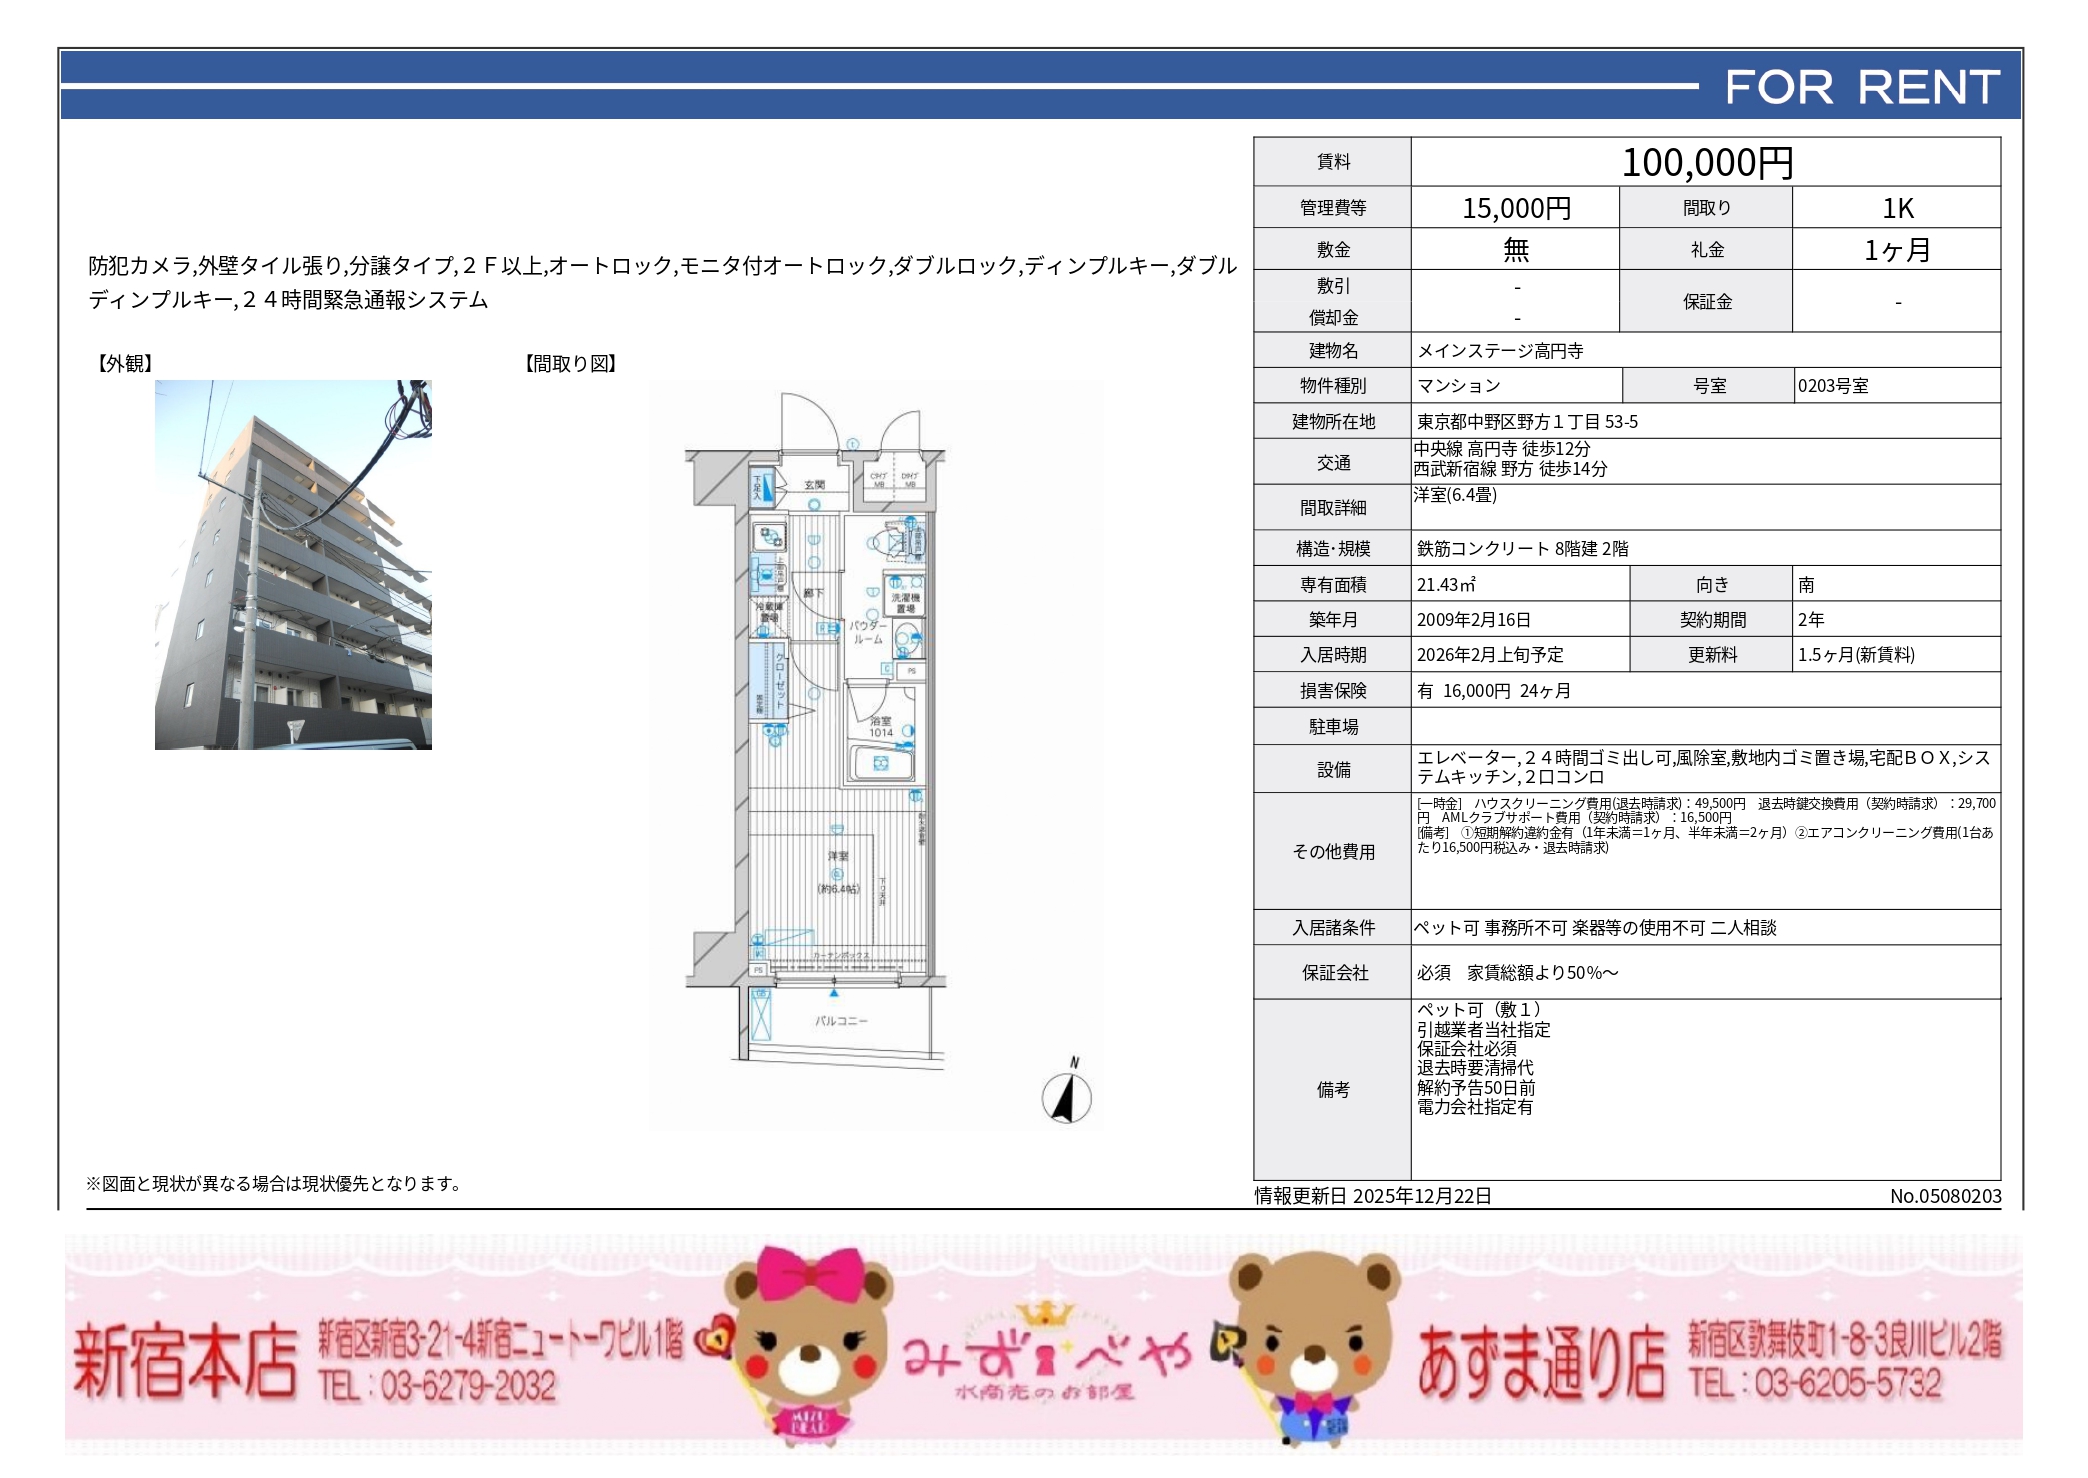Click the 浴室 1014 label on floor plan

pyautogui.click(x=880, y=727)
